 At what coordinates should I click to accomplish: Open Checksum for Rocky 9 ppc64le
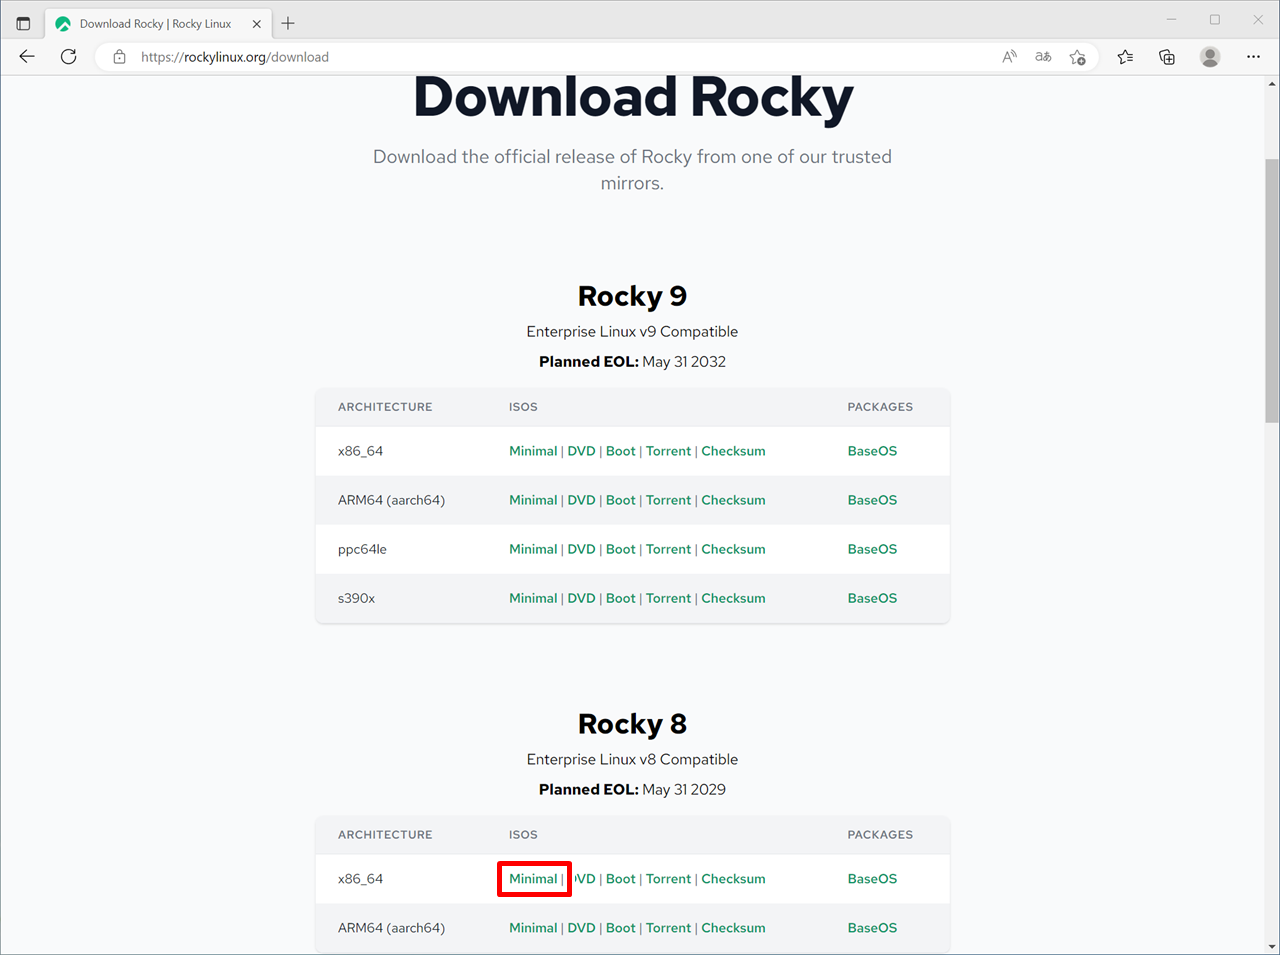(x=733, y=549)
